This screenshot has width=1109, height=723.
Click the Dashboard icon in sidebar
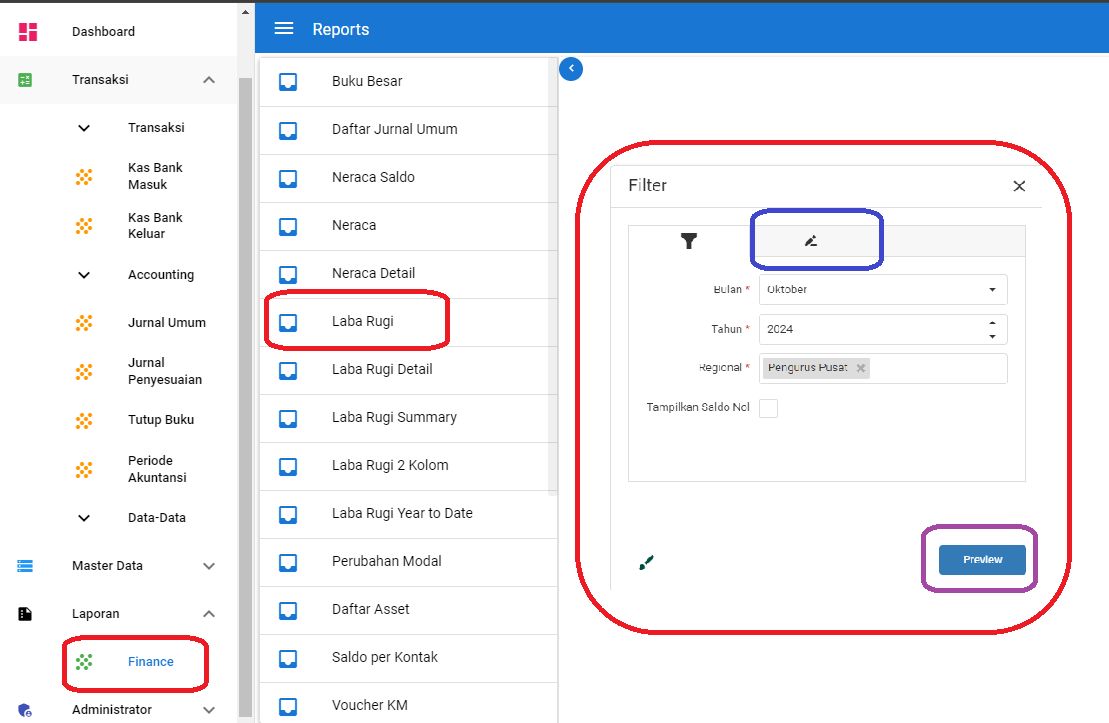[28, 32]
